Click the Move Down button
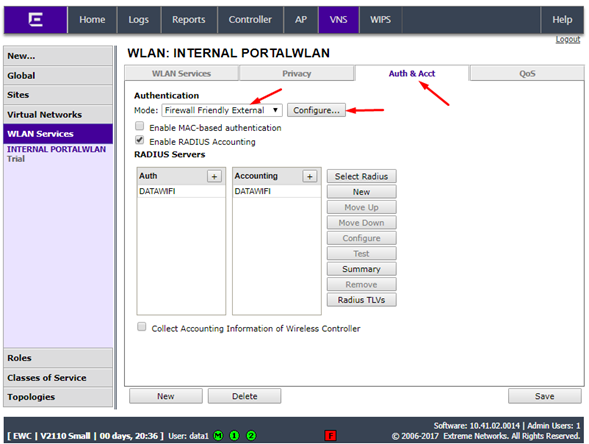The height and width of the screenshot is (444, 589). (x=361, y=222)
